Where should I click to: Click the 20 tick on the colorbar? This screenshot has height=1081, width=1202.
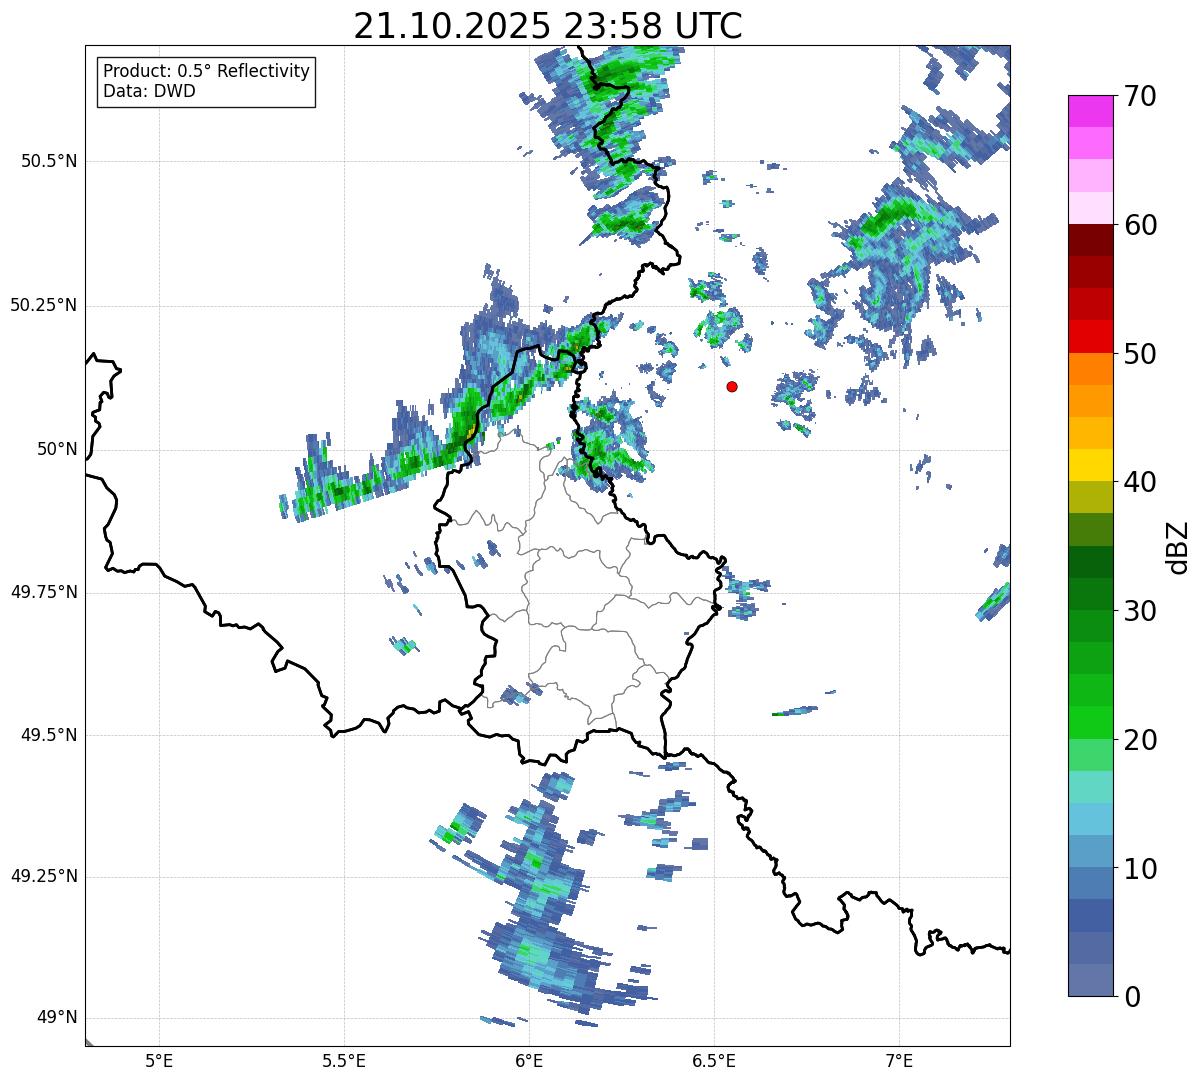(x=1140, y=740)
